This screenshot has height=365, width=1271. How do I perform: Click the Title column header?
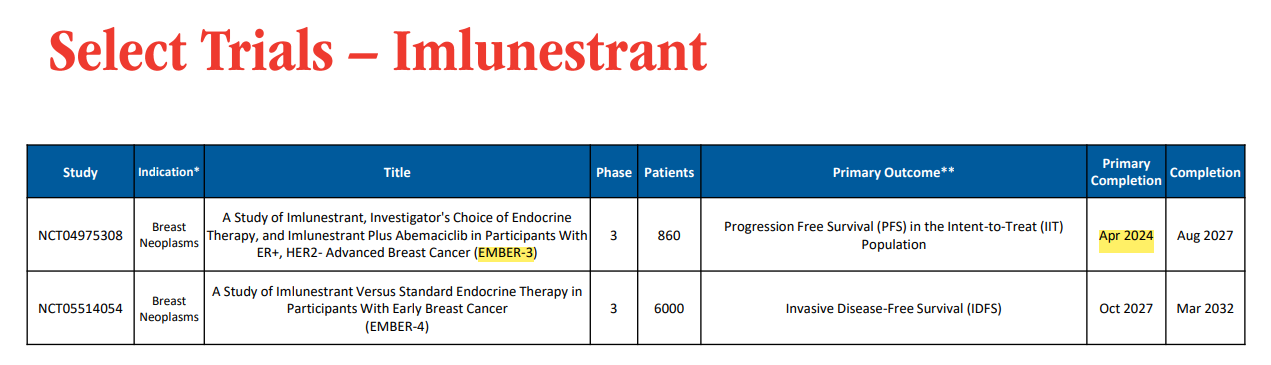coord(397,172)
